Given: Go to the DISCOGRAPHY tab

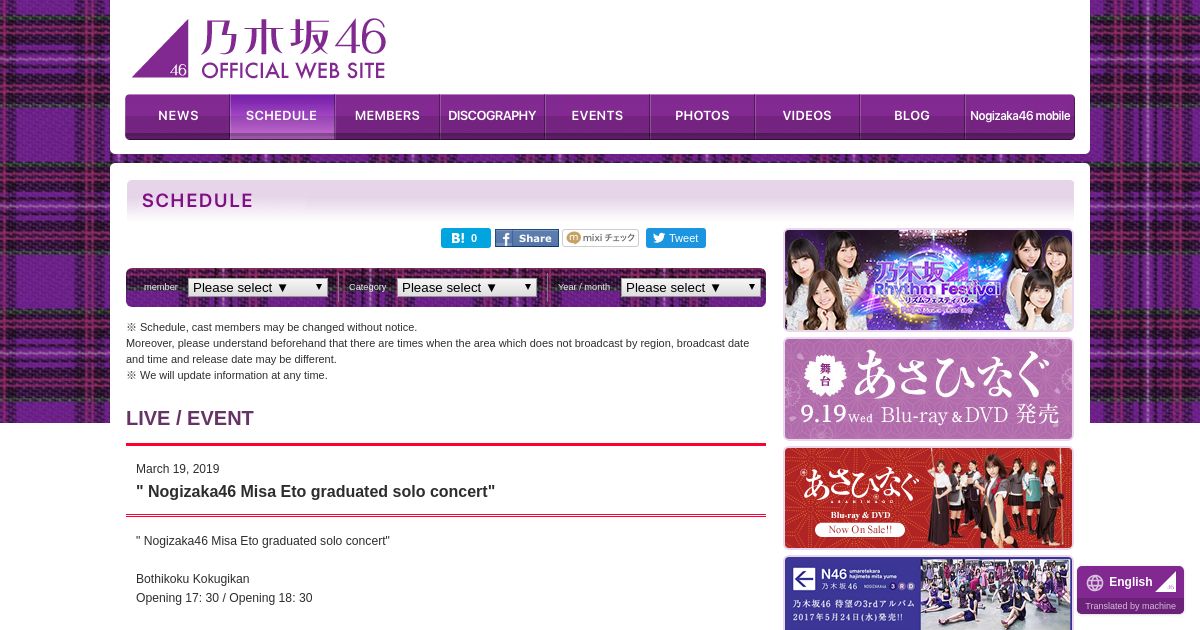Looking at the screenshot, I should point(492,116).
